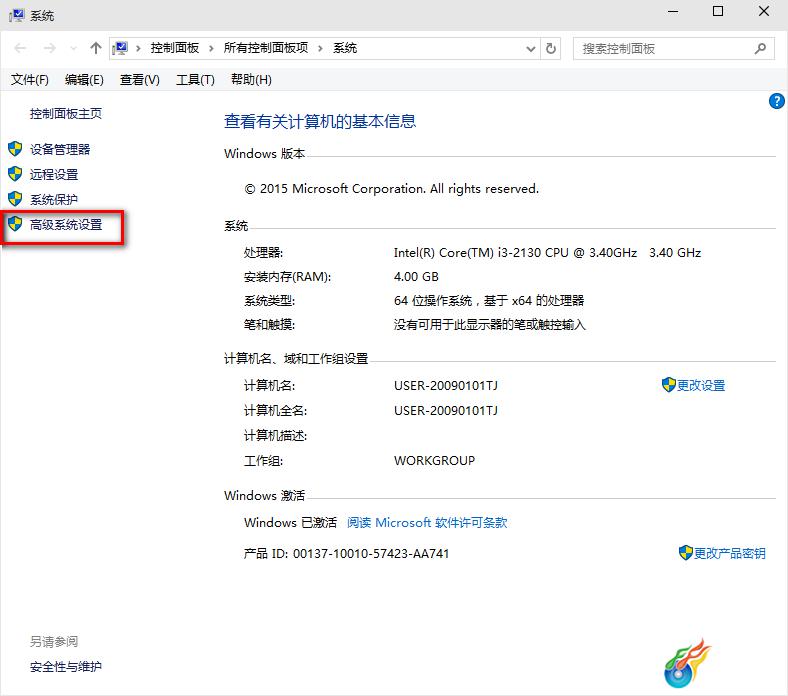
Task: Expand chevron after 所有控制面板项 breadcrumb
Action: tap(320, 48)
